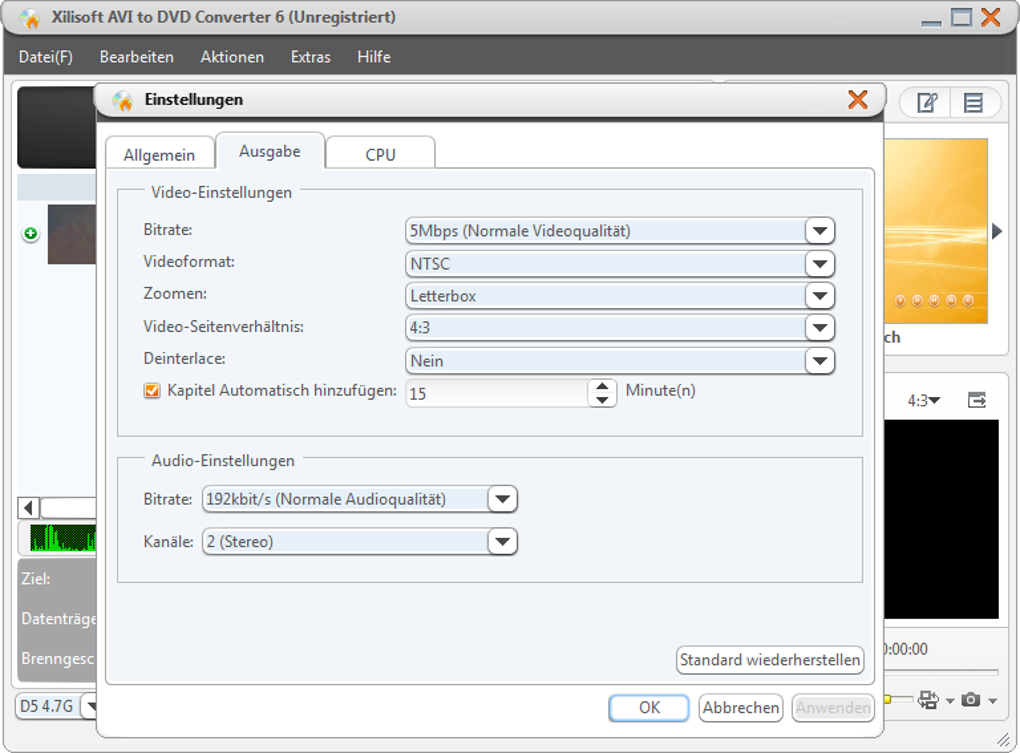Click the snapshot camera icon

(x=971, y=700)
